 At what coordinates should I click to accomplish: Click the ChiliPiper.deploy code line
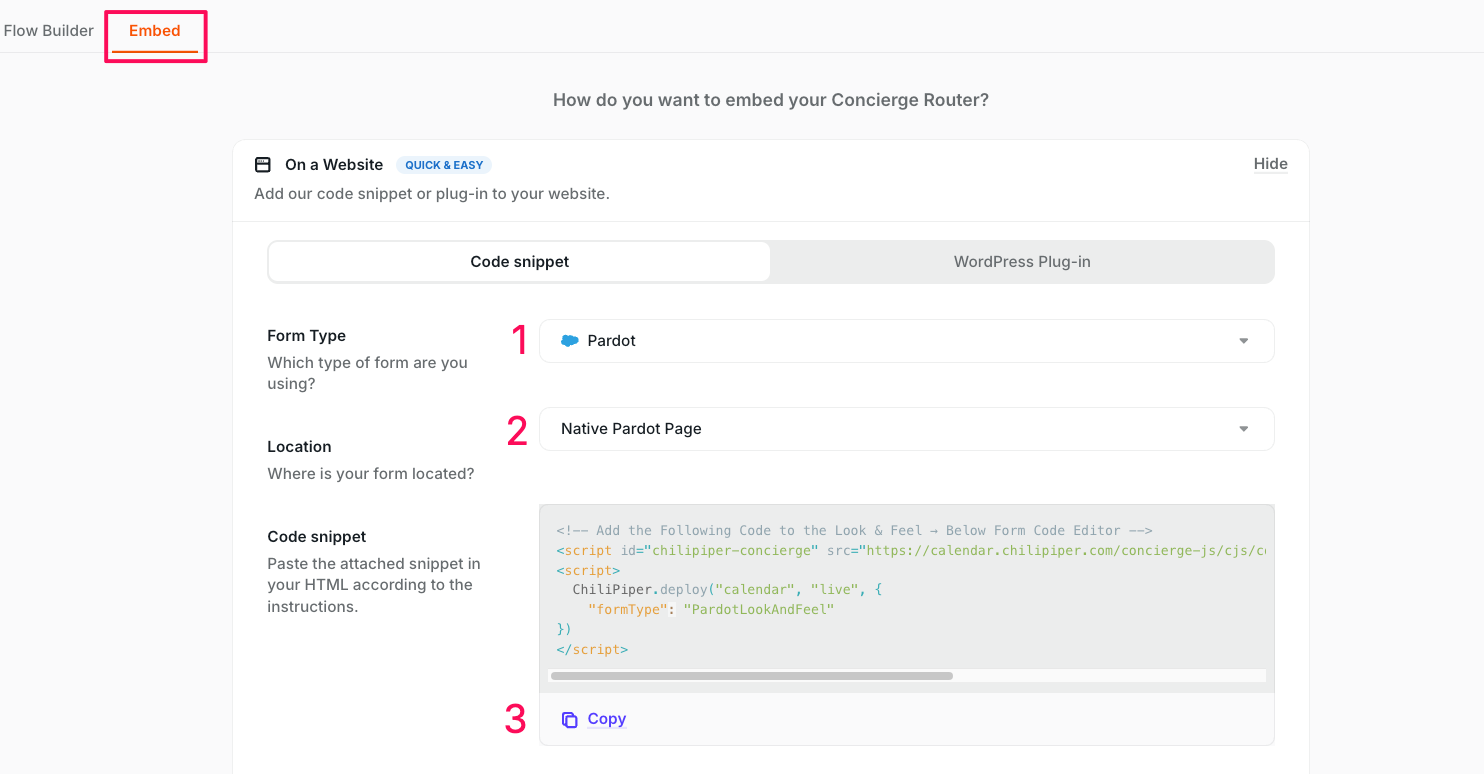[727, 590]
